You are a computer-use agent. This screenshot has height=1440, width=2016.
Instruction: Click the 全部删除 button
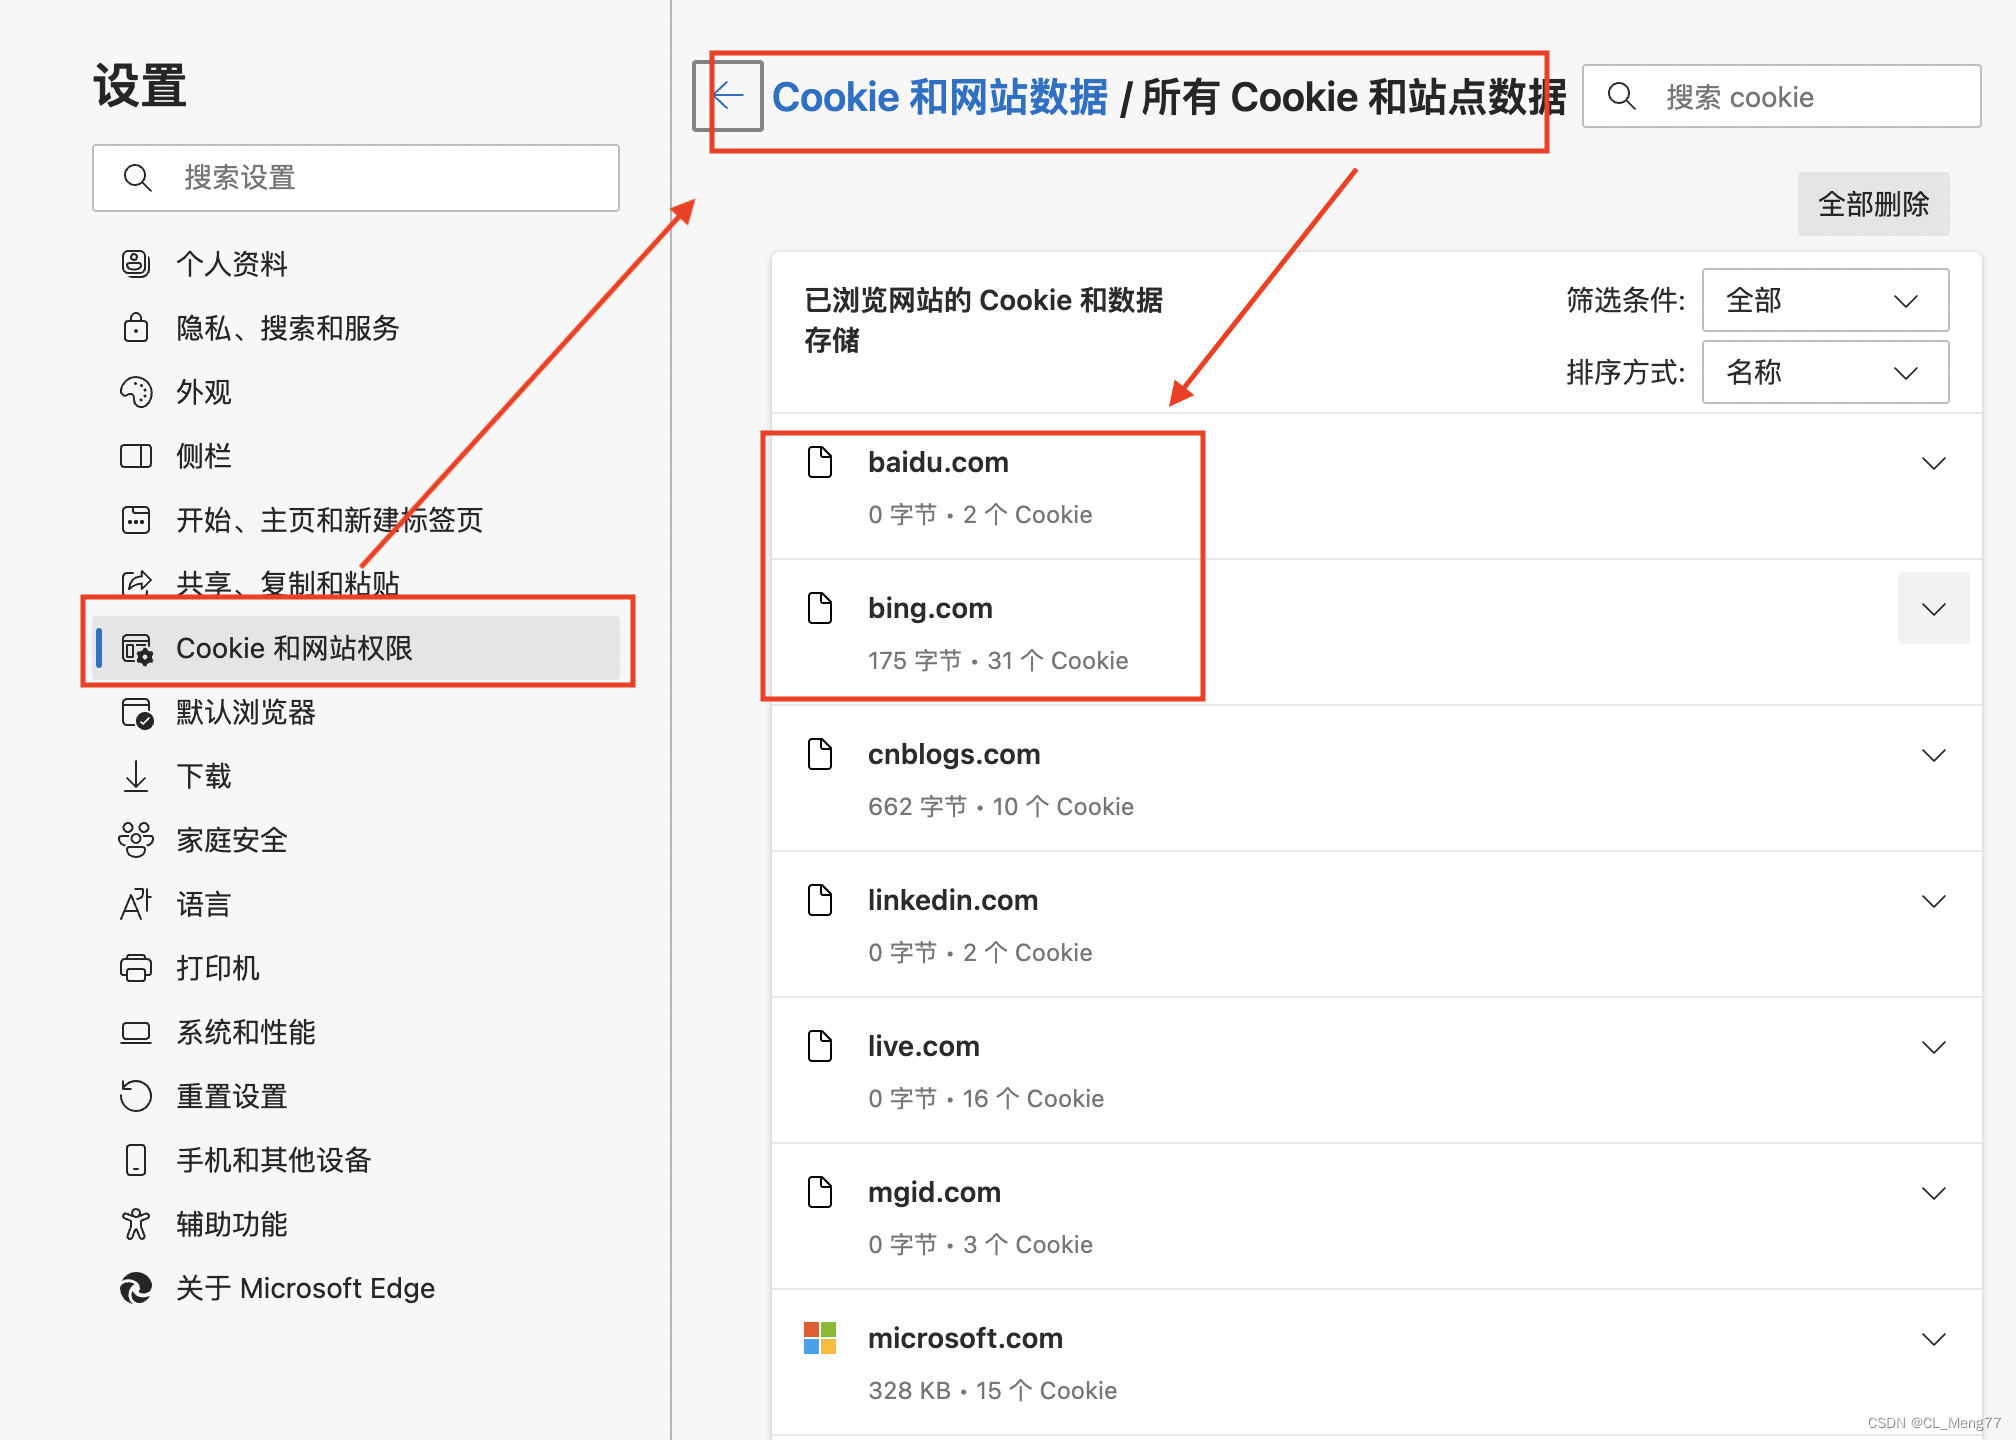coord(1873,204)
